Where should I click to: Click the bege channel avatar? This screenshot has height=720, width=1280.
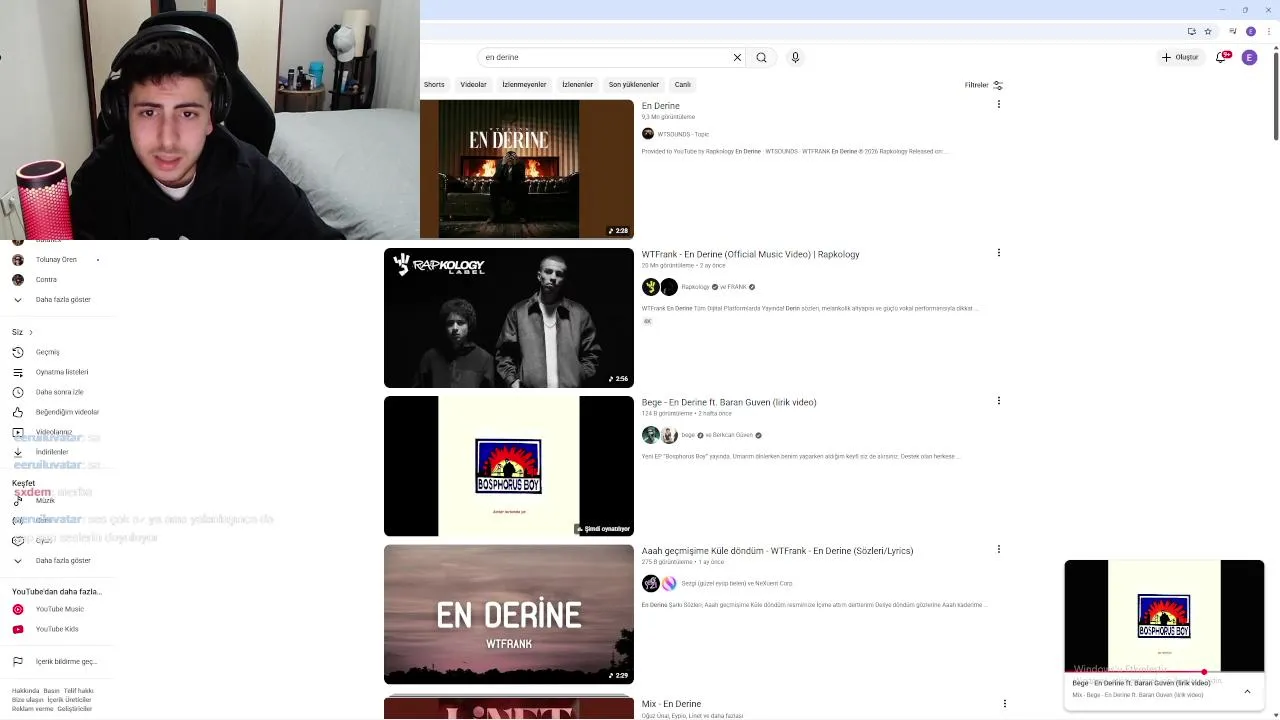(x=651, y=435)
